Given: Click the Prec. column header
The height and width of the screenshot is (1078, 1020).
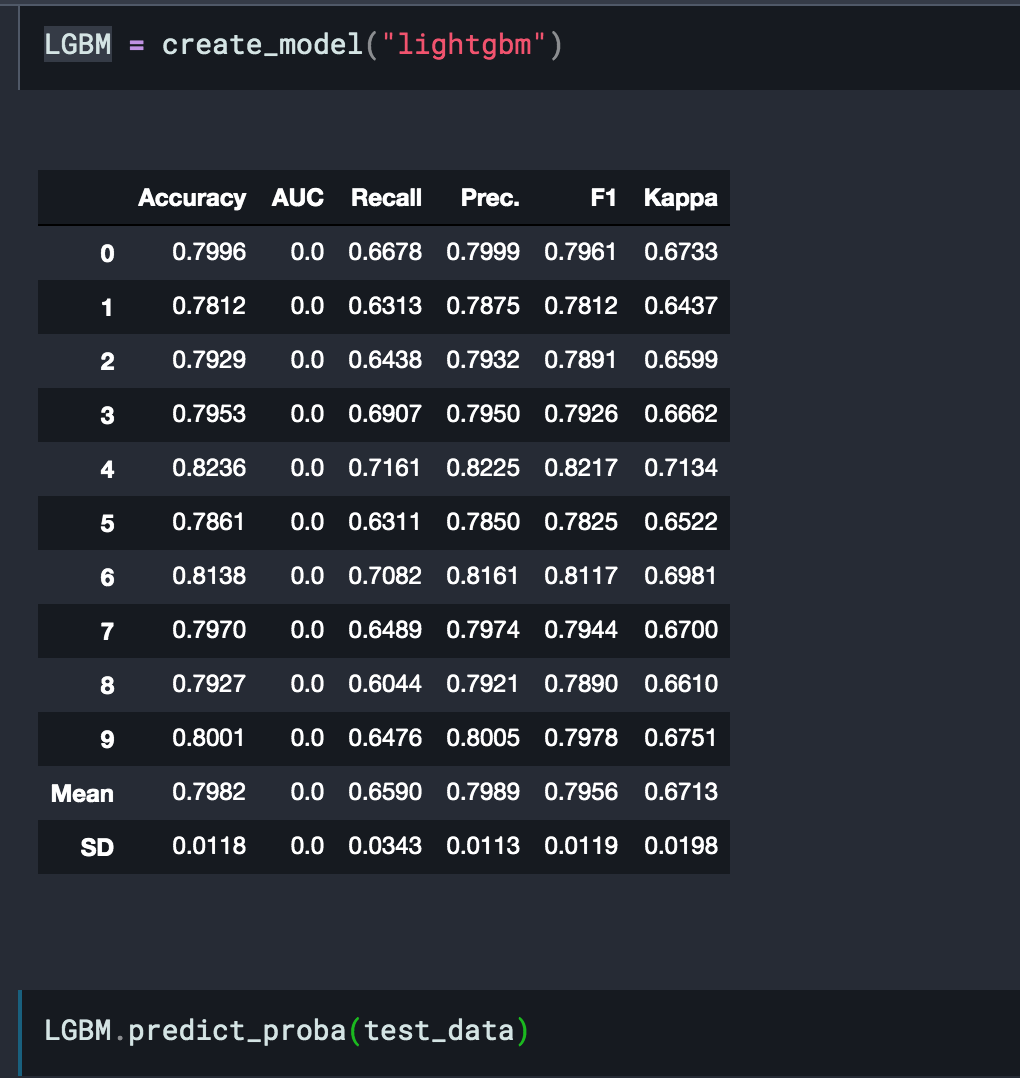Looking at the screenshot, I should (489, 197).
